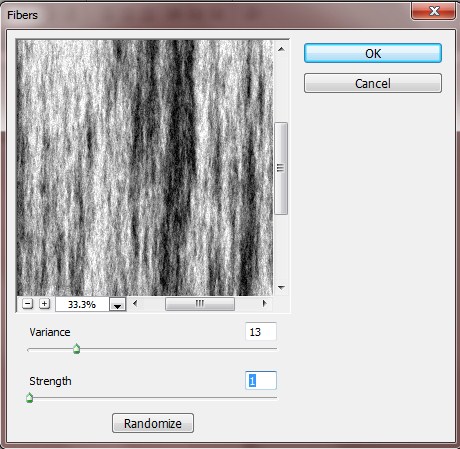460x449 pixels.
Task: Click the middle of the Variance slider track
Action: click(152, 349)
